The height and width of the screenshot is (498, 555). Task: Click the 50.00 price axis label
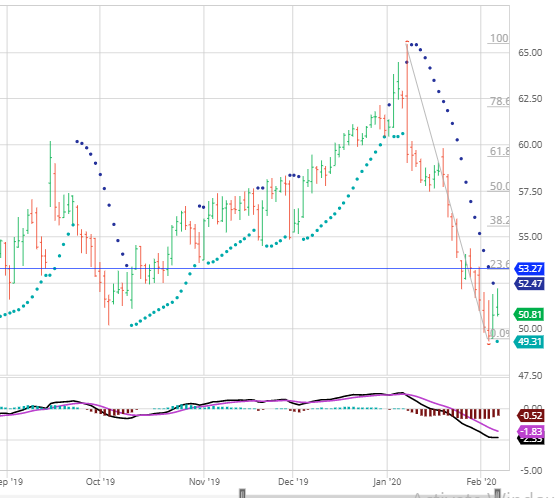point(530,329)
